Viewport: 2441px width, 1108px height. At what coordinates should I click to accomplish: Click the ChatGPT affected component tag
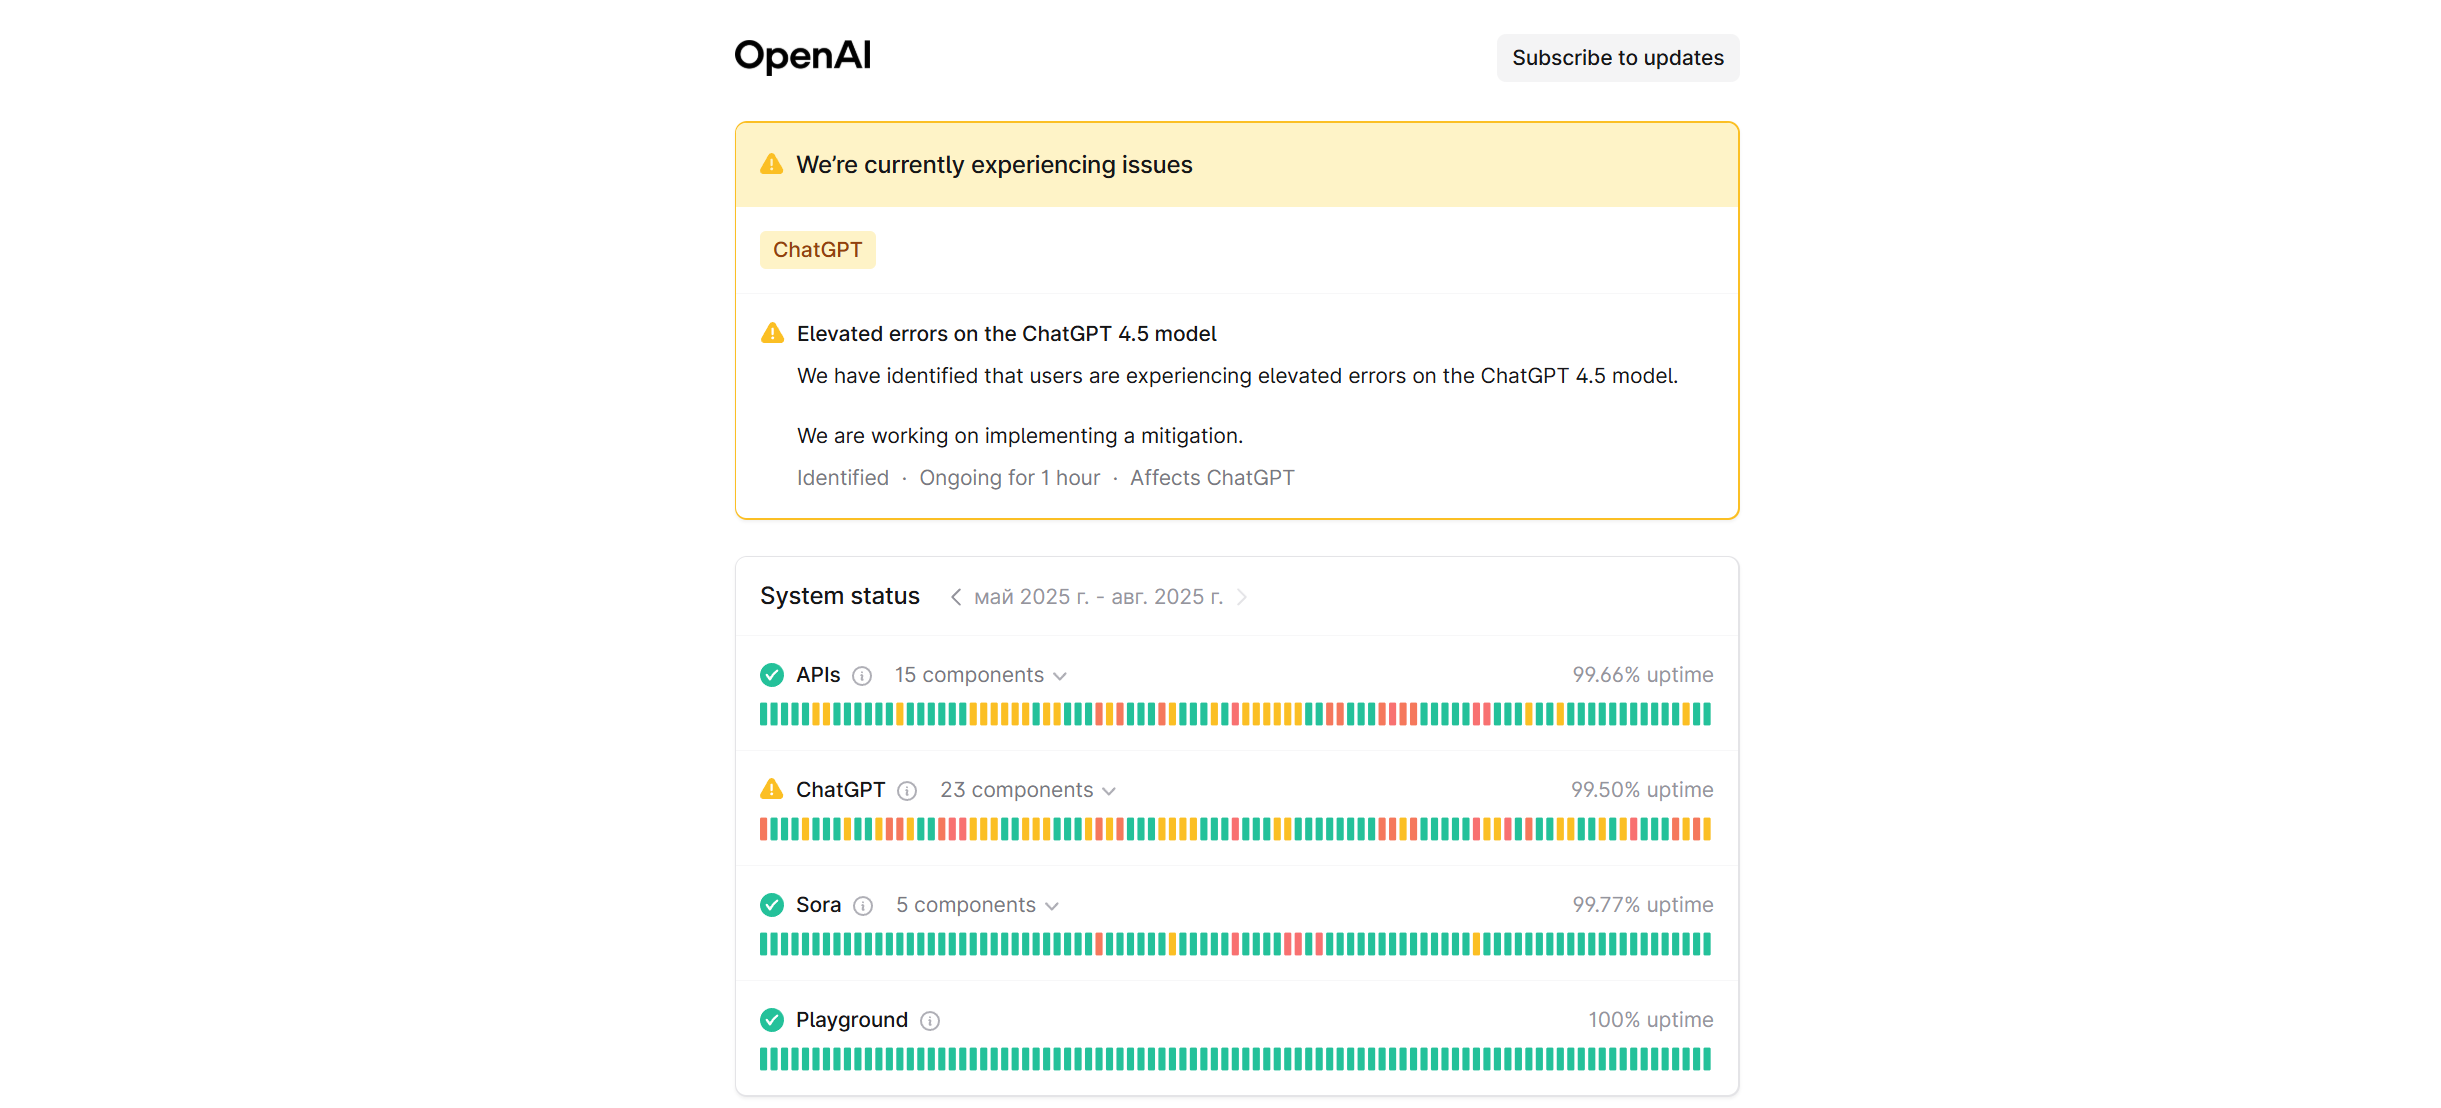coord(817,250)
